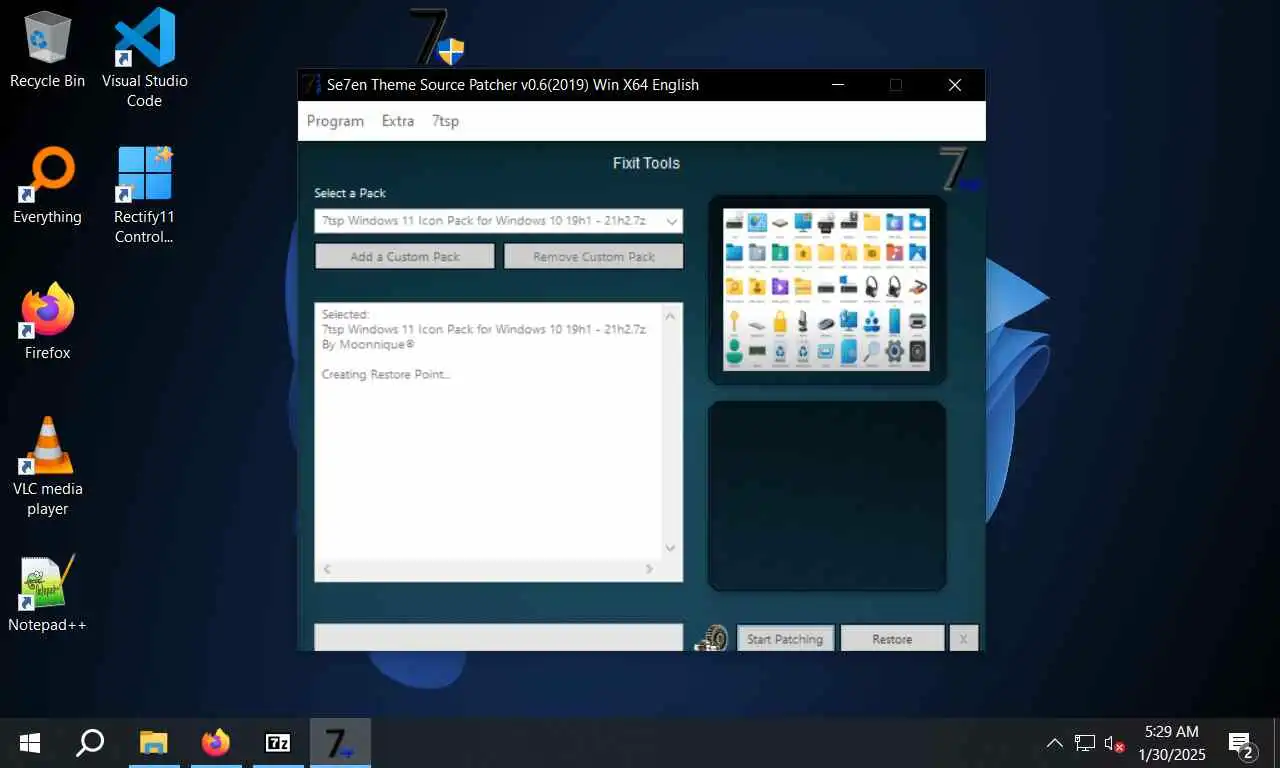Image resolution: width=1280 pixels, height=768 pixels.
Task: Show hidden system tray icons
Action: click(x=1054, y=743)
